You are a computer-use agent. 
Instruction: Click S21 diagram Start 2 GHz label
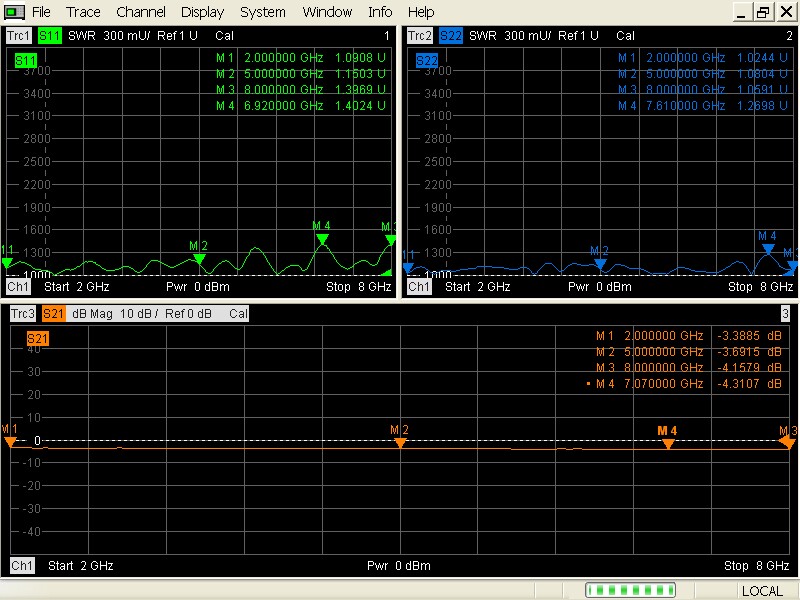81,565
